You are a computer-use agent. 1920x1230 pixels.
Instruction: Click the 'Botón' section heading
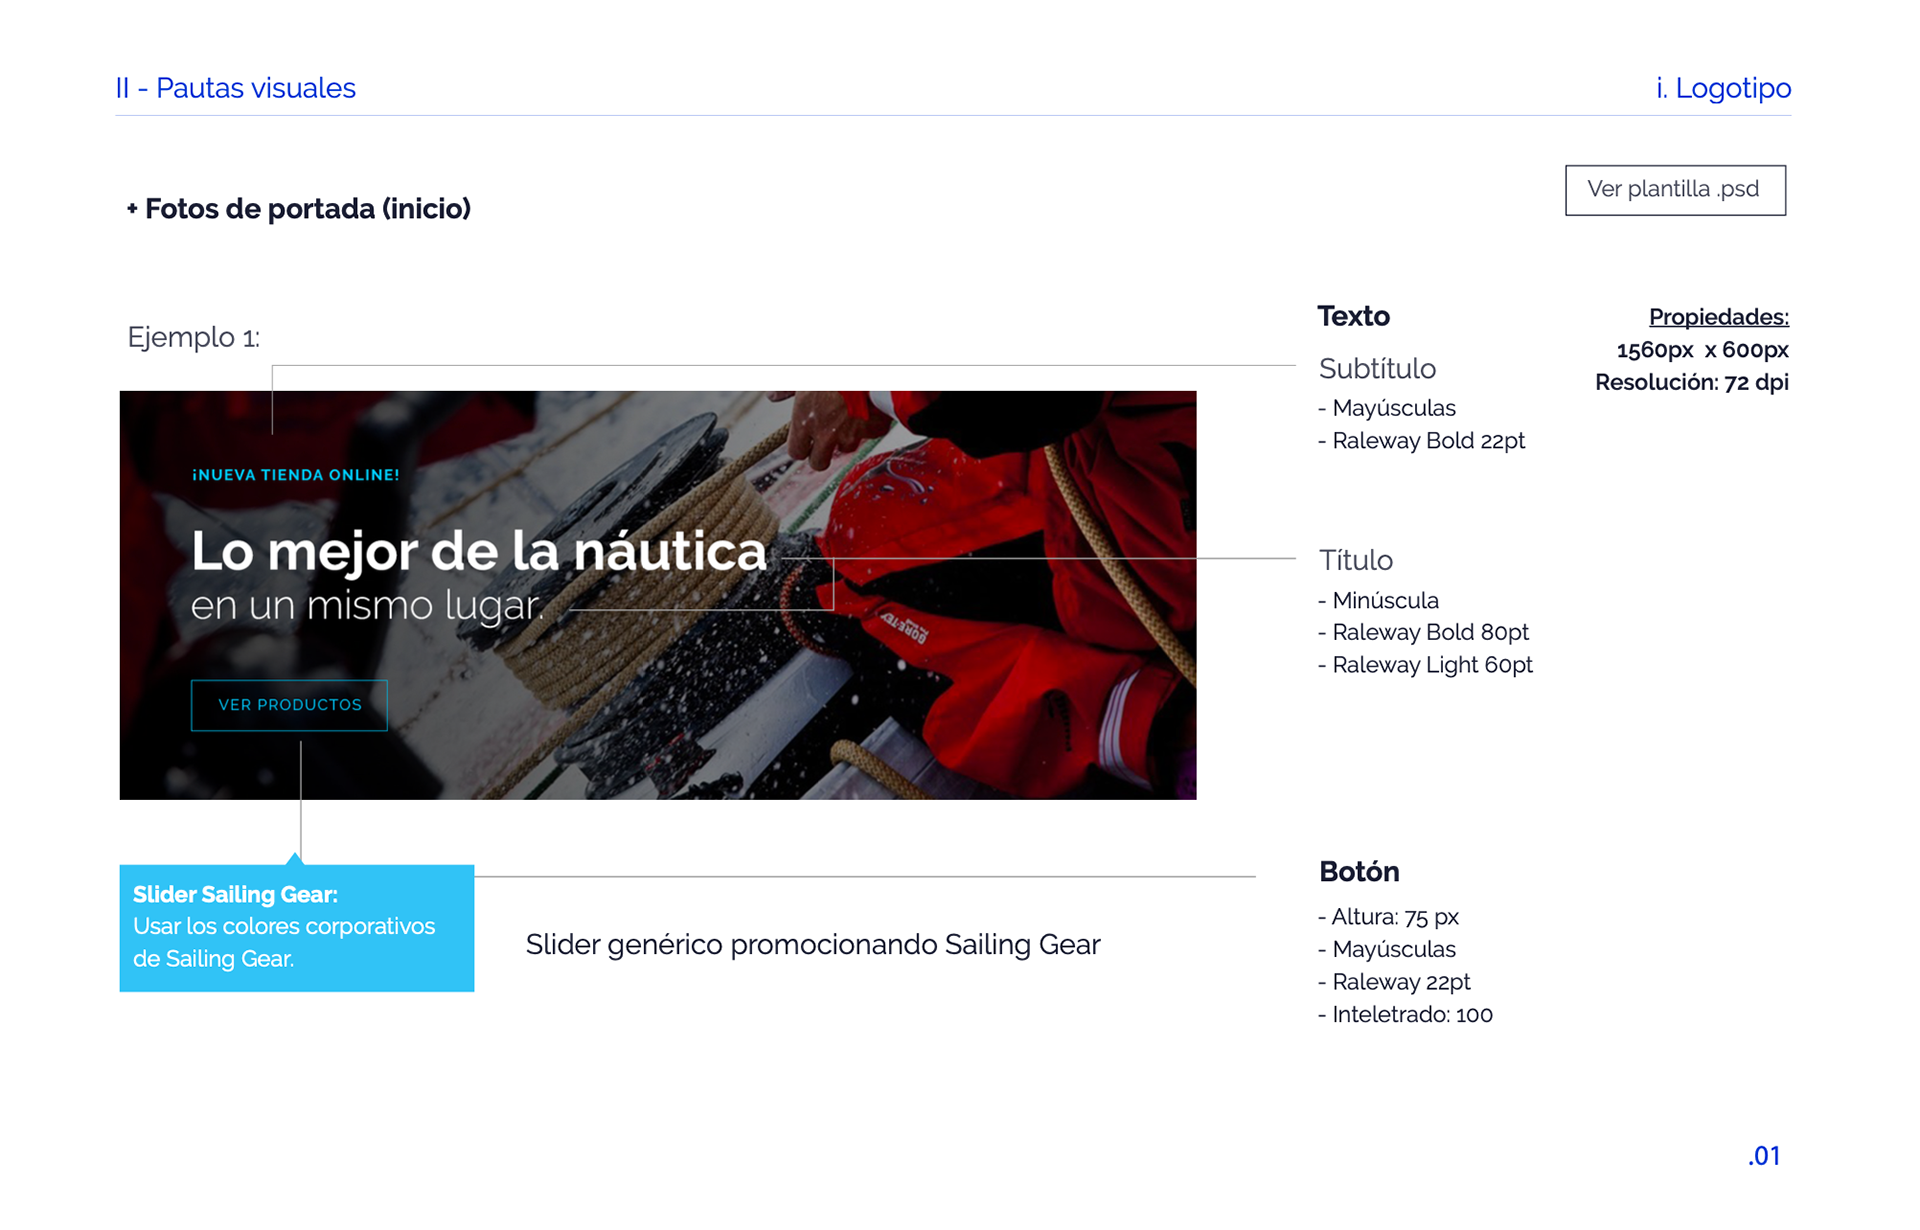pos(1358,871)
